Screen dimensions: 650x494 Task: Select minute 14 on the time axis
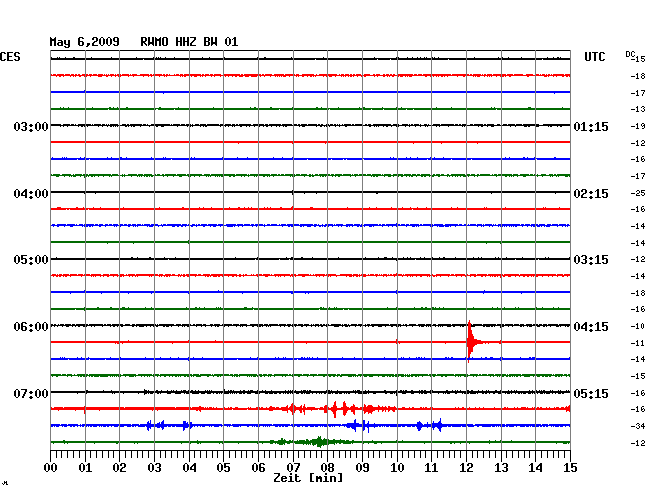(x=536, y=467)
